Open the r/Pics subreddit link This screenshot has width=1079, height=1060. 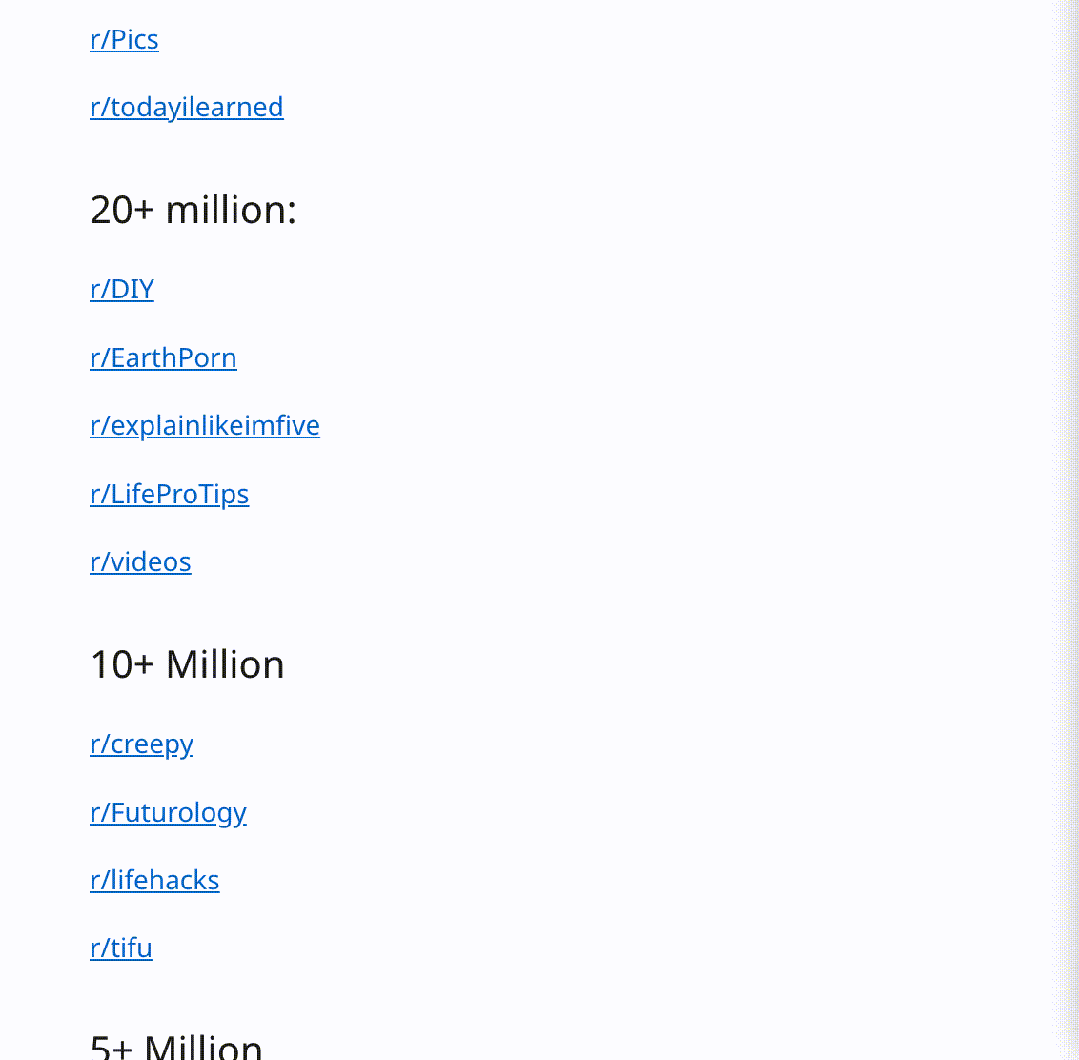[x=124, y=40]
